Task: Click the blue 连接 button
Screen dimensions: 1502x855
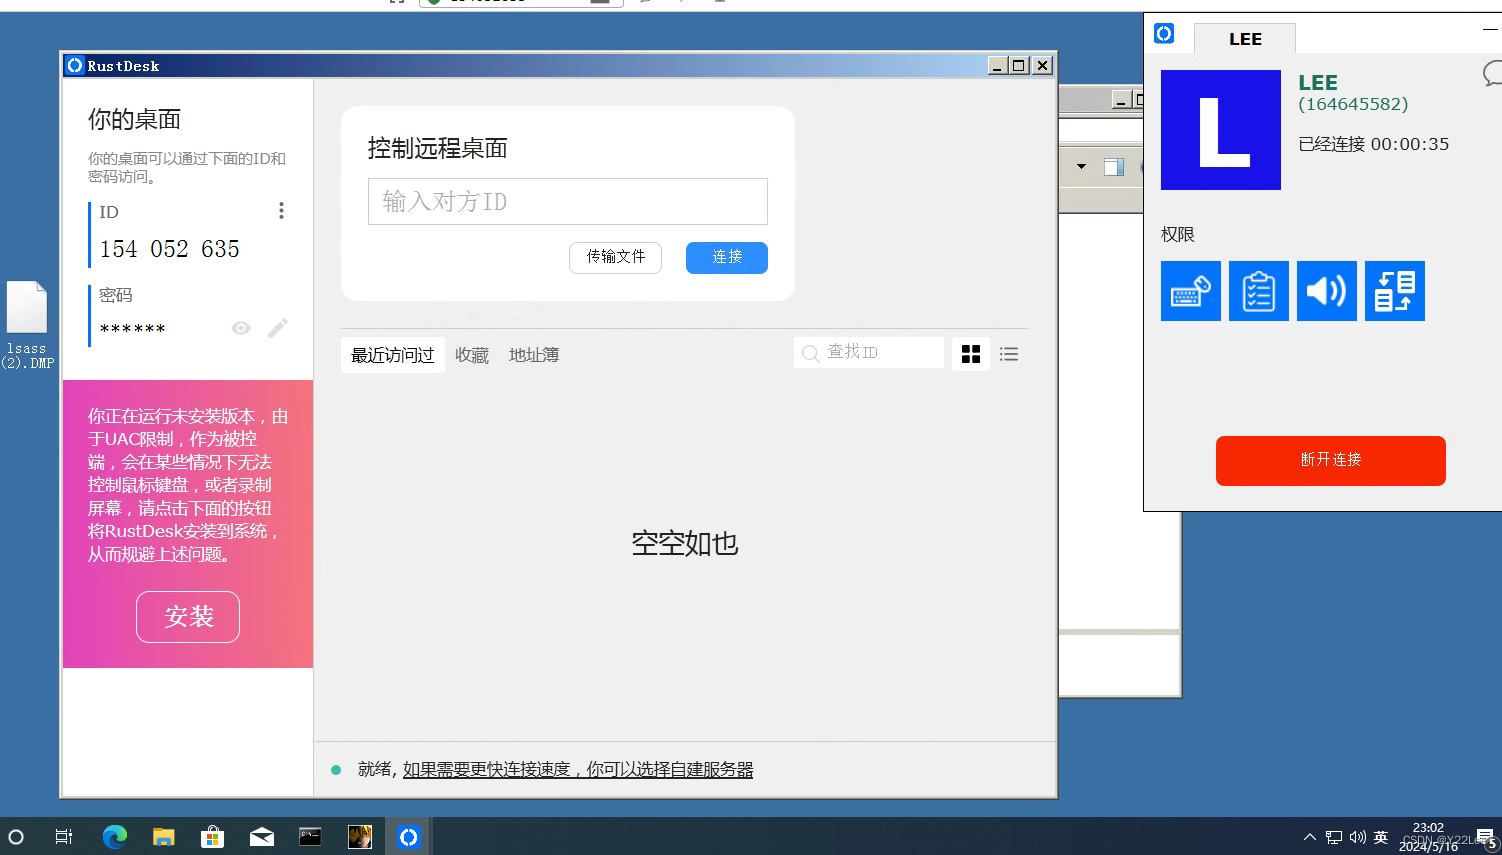Action: point(727,257)
